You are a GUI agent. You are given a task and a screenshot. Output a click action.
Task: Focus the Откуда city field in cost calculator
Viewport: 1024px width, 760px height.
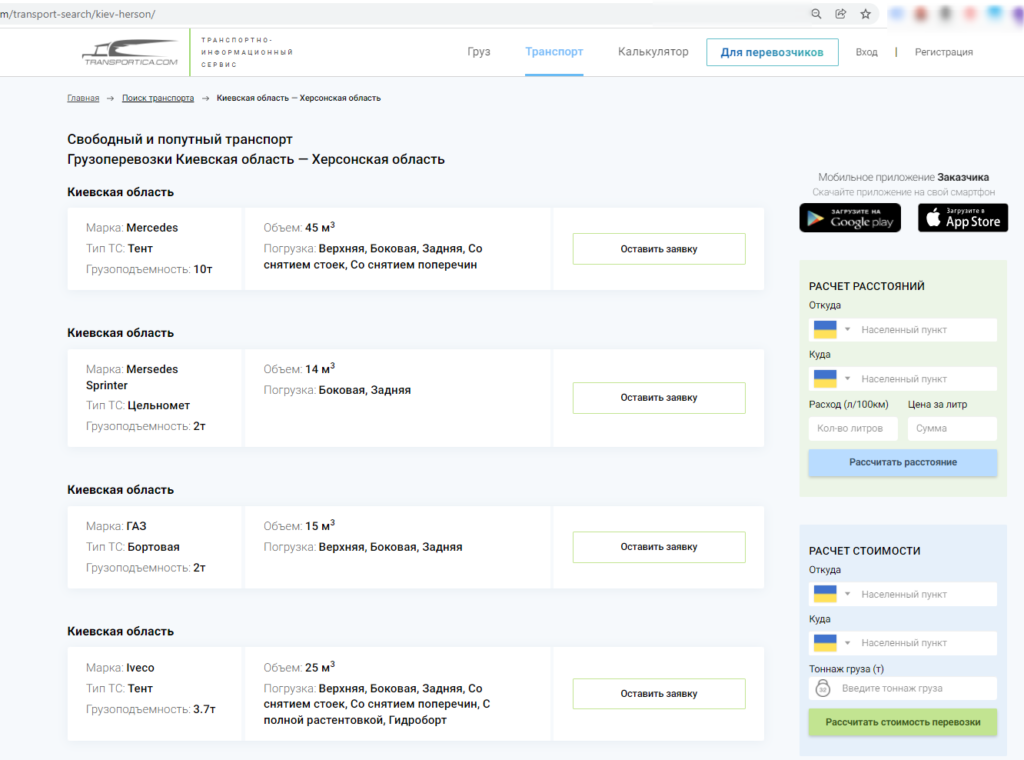[x=925, y=594]
